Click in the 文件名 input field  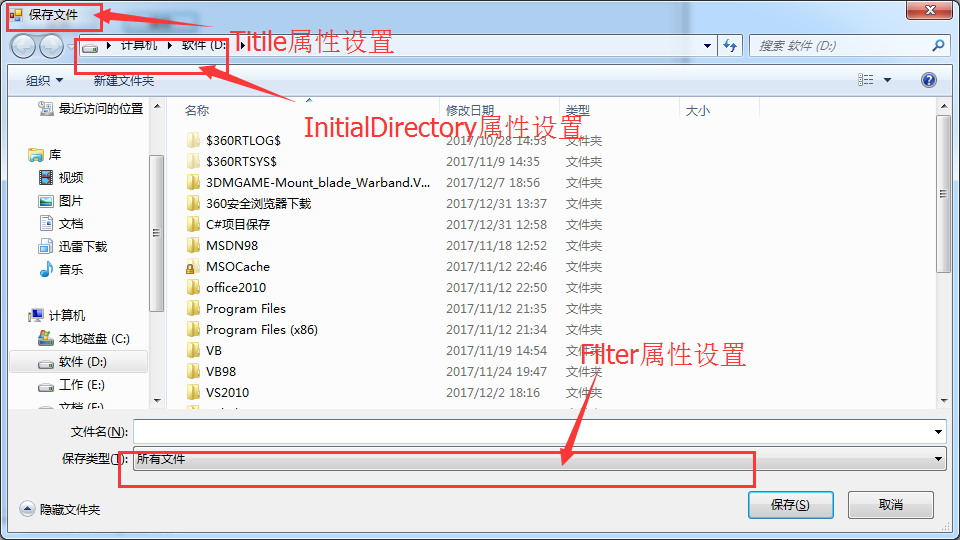point(533,432)
